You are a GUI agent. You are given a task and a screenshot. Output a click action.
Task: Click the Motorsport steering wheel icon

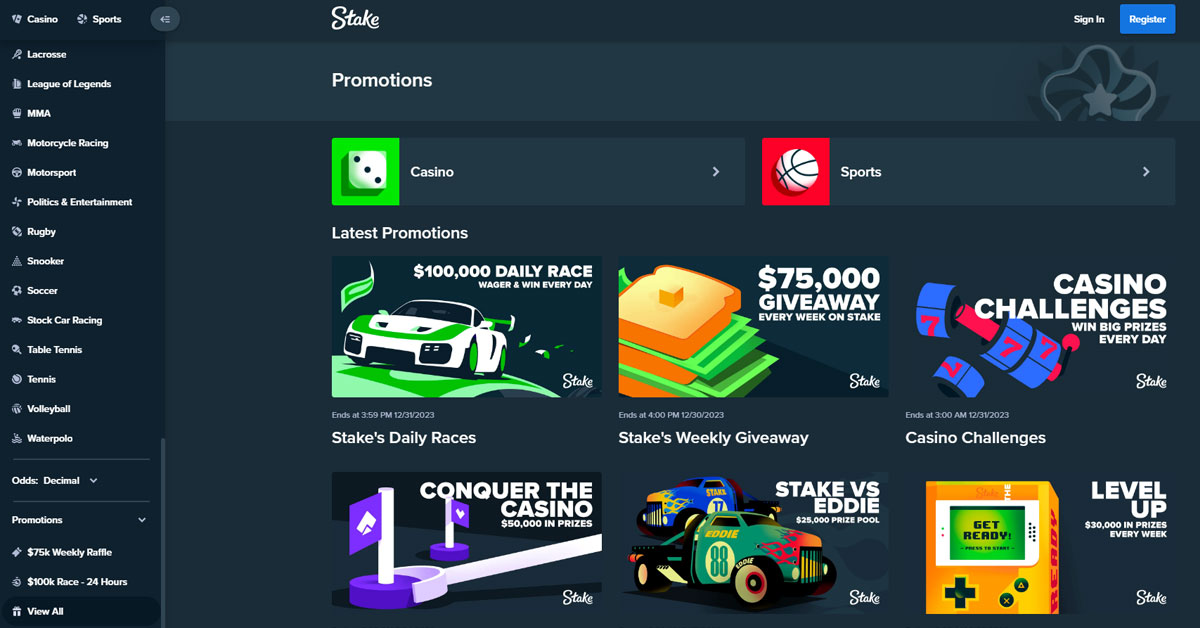[17, 172]
